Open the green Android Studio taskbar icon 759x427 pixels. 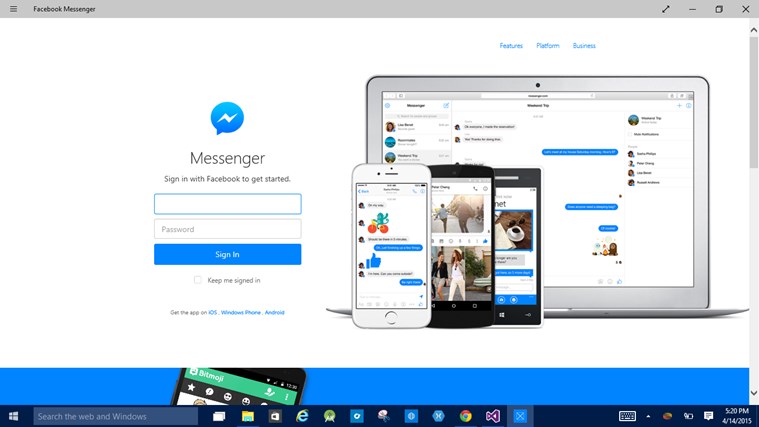330,416
